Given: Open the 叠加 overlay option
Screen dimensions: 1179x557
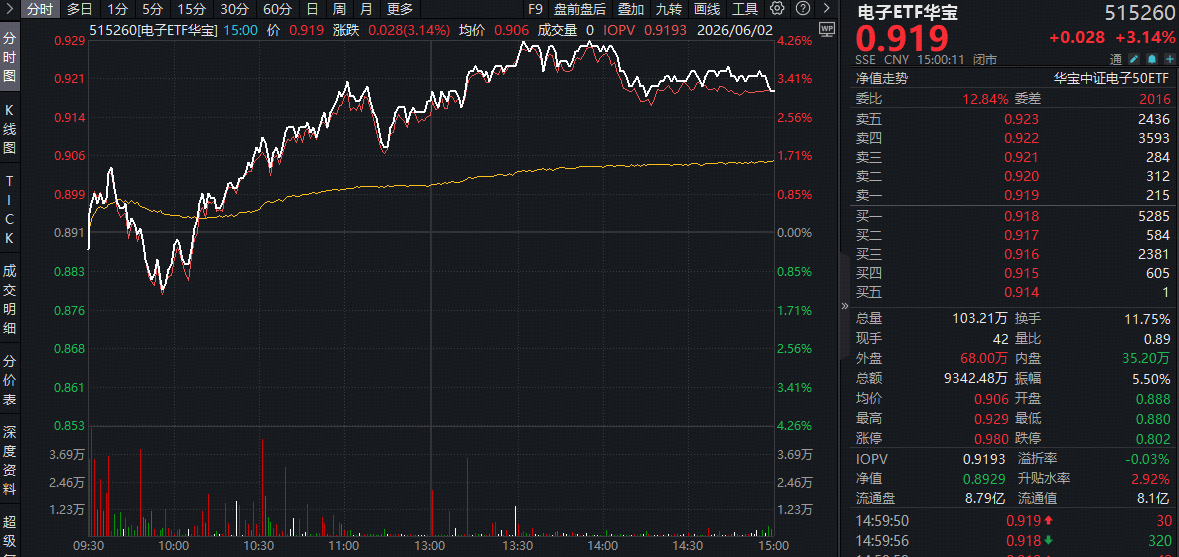Looking at the screenshot, I should pyautogui.click(x=630, y=9).
